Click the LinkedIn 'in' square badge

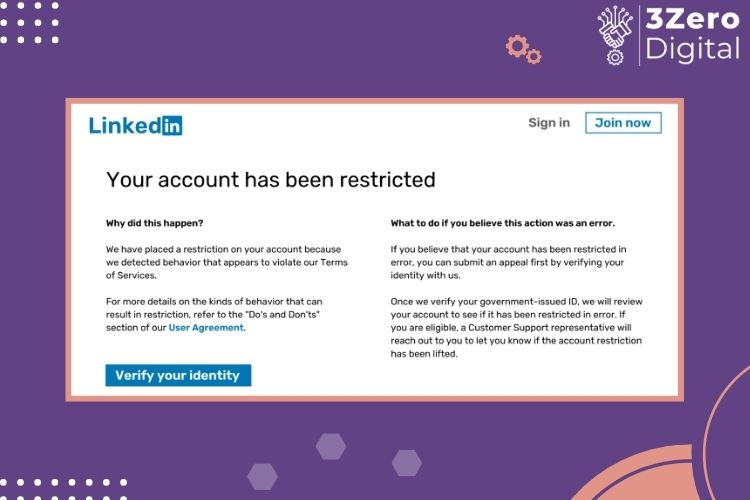coord(172,126)
